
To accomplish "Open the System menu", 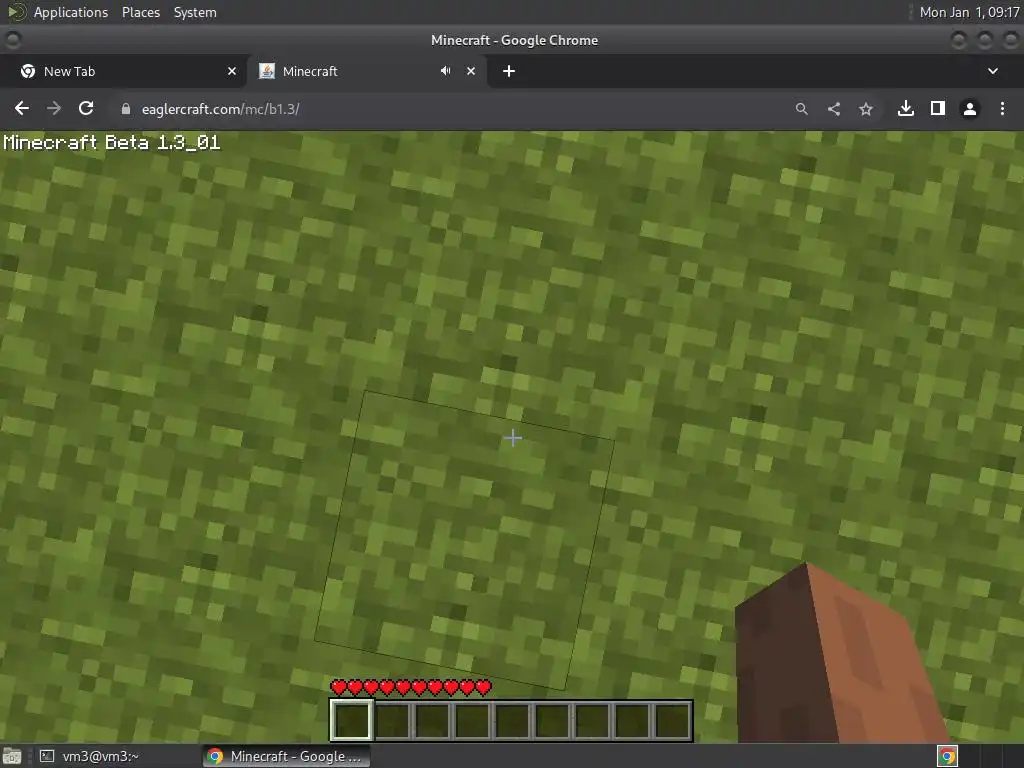I will click(195, 12).
